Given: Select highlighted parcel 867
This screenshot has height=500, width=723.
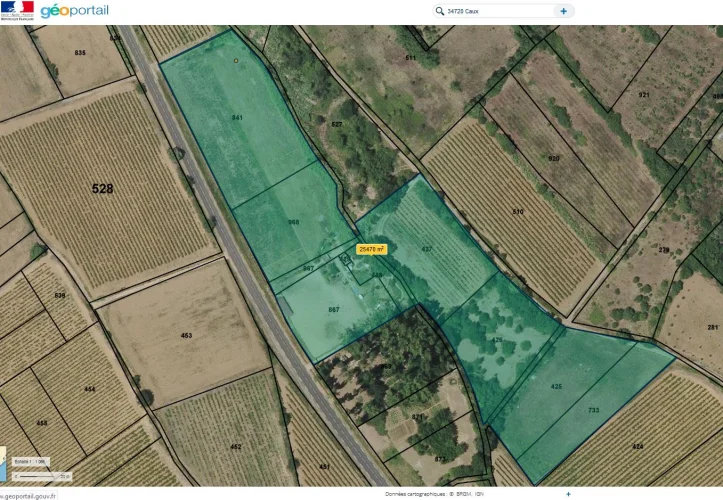Looking at the screenshot, I should tap(334, 310).
